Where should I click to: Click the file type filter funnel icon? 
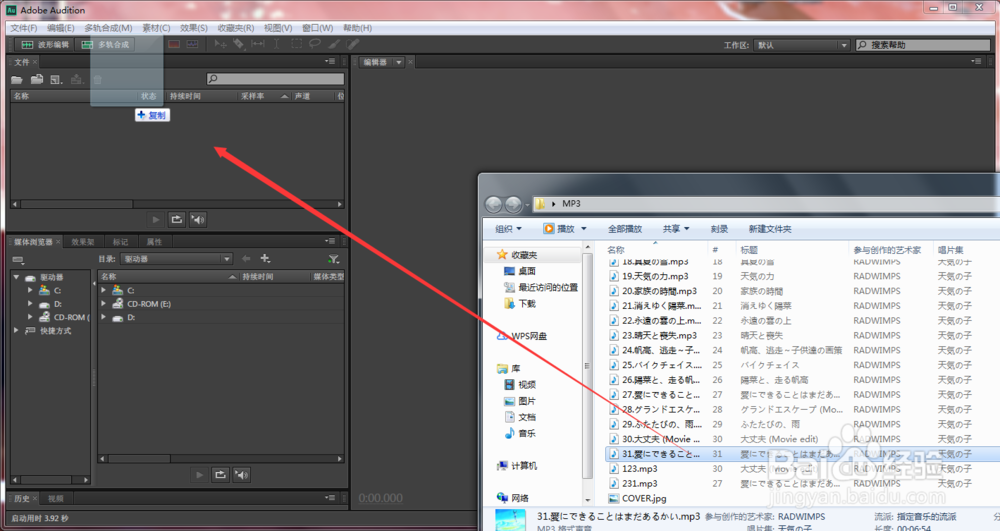(x=334, y=259)
